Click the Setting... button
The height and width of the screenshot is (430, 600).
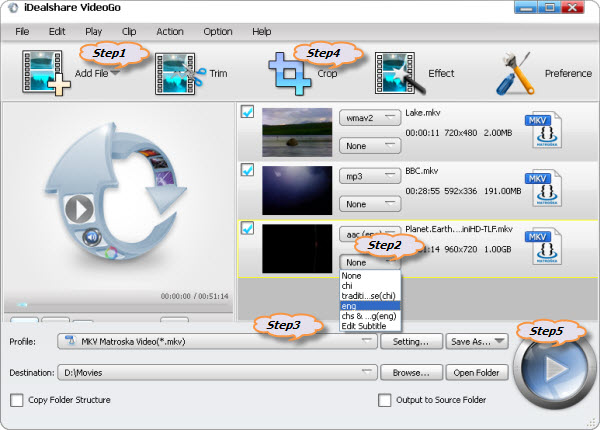pos(411,342)
